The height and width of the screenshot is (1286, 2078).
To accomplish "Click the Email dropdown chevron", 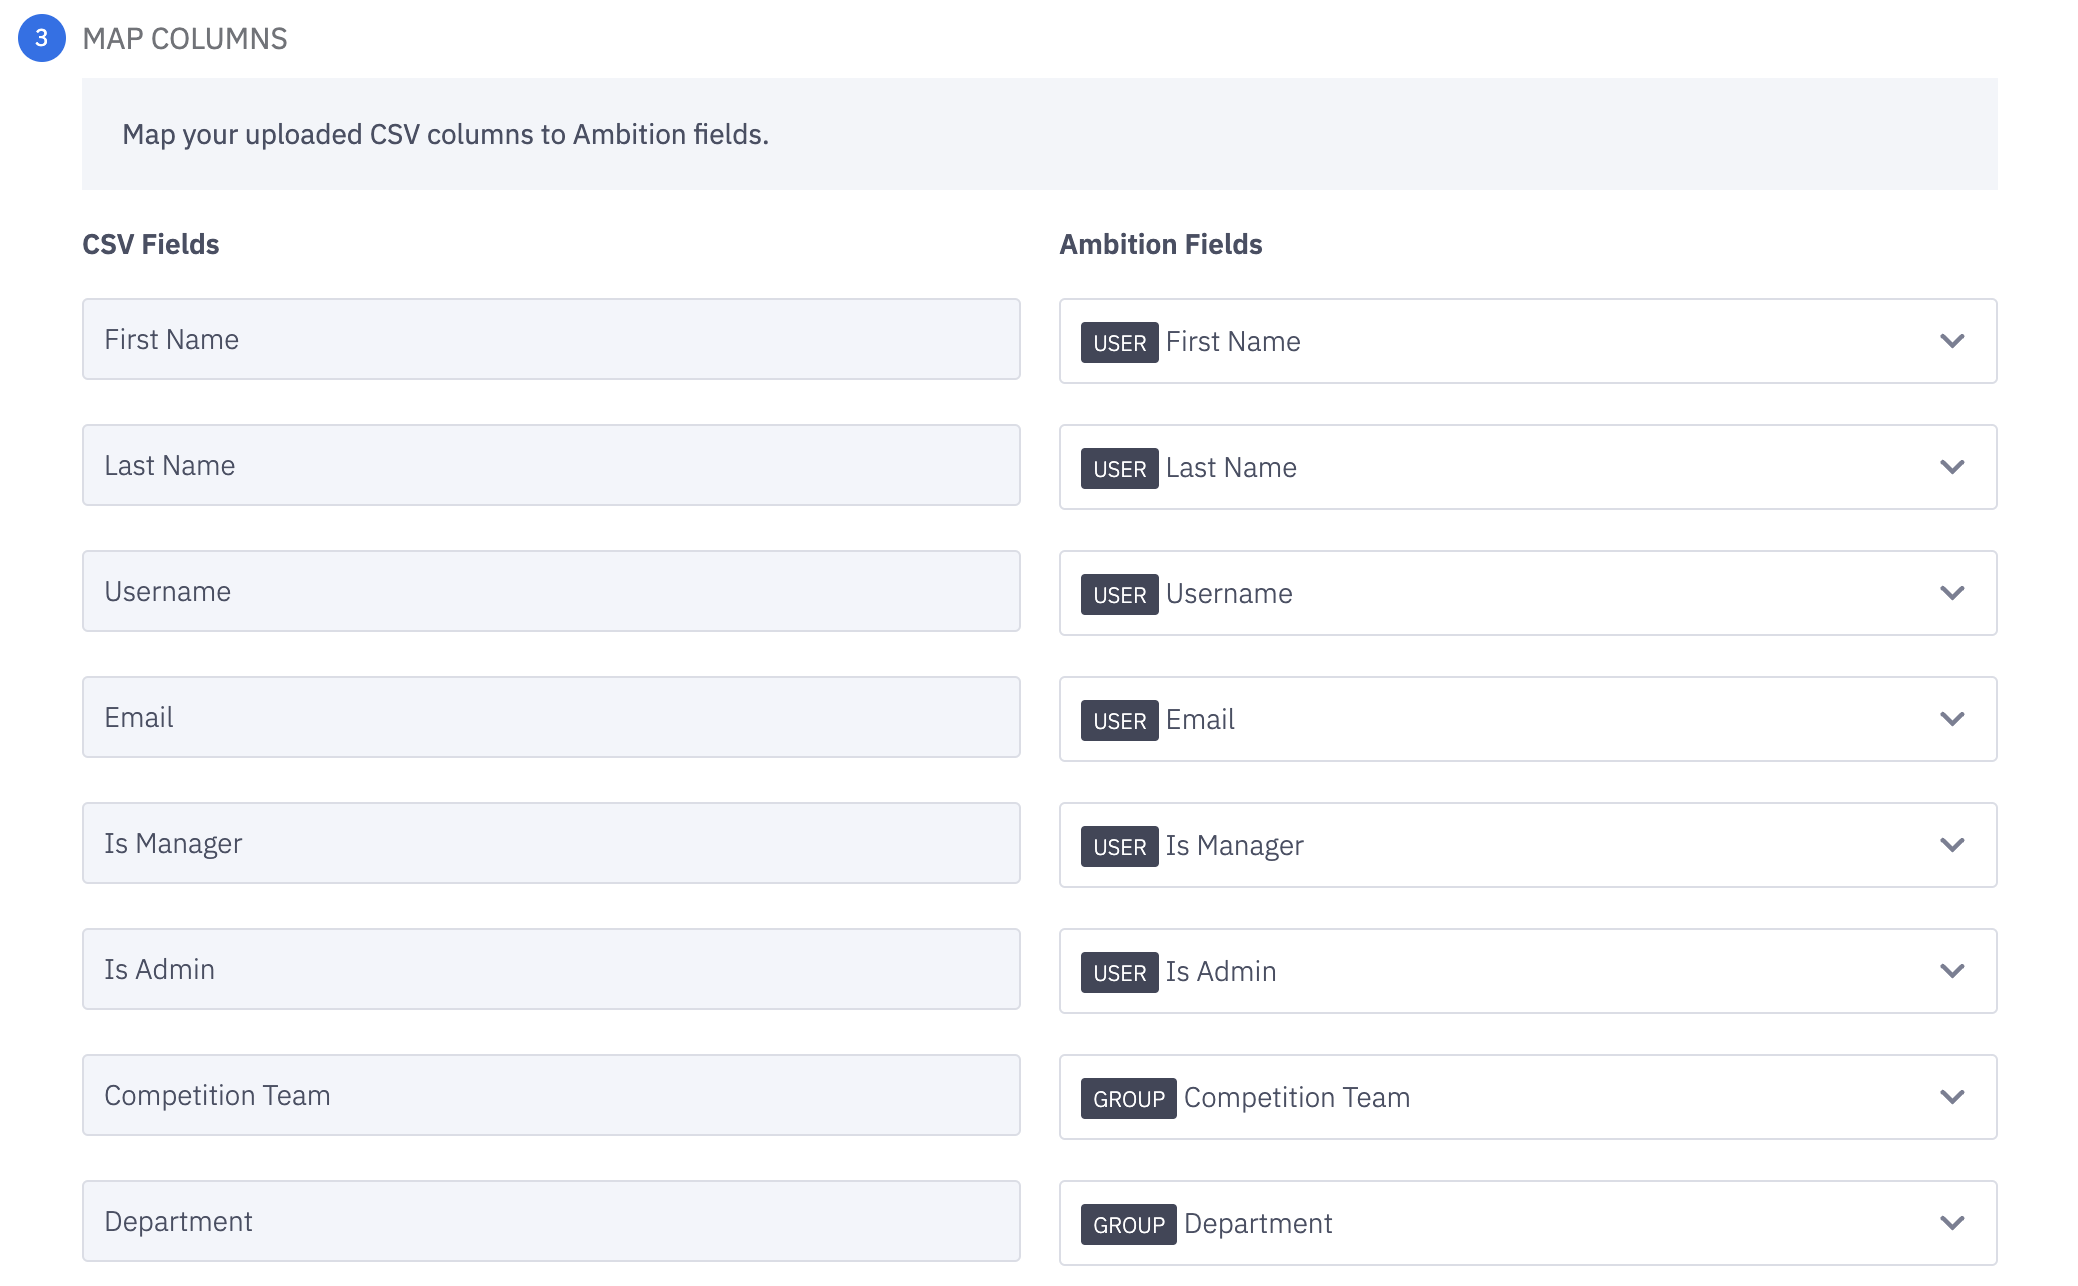I will [1951, 720].
